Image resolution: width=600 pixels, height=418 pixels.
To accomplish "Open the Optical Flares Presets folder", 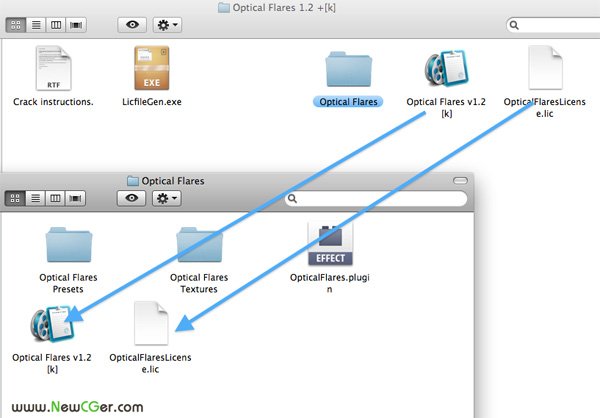I will [68, 245].
